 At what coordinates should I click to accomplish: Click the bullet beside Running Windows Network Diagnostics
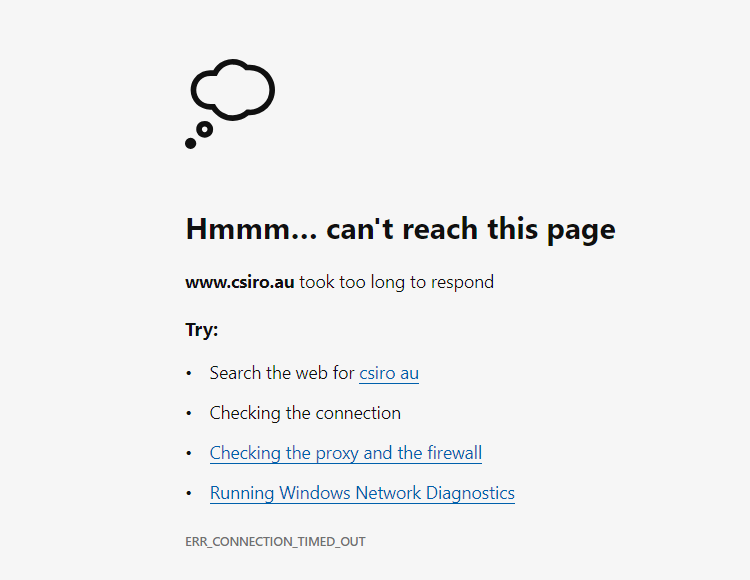(189, 493)
